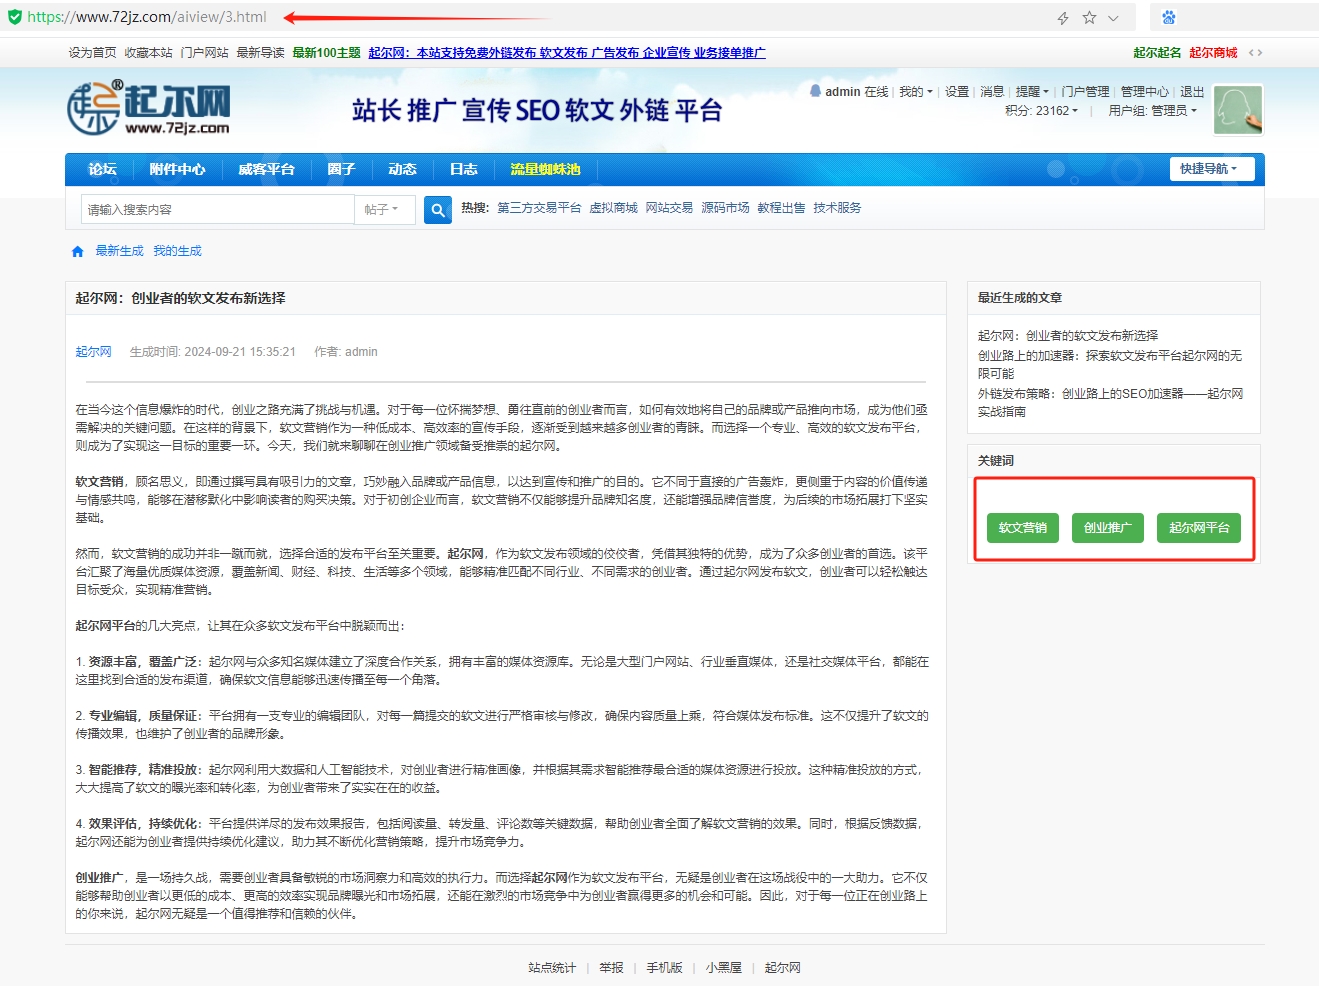Click 起尔起名 green link
This screenshot has width=1319, height=986.
point(1157,53)
